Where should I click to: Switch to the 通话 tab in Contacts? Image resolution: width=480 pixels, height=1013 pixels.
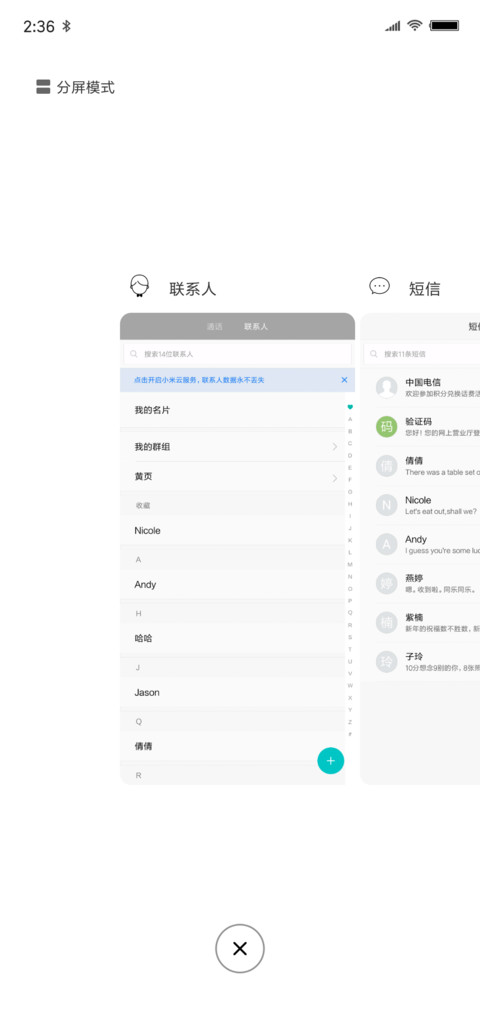coord(214,327)
